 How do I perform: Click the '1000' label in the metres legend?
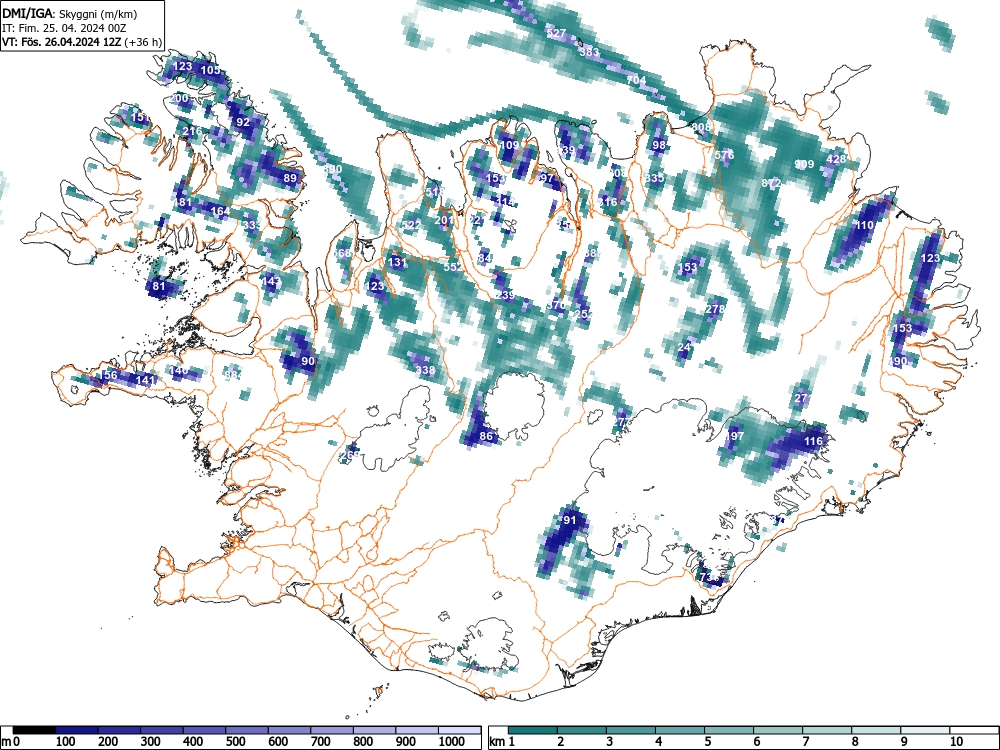tap(452, 742)
